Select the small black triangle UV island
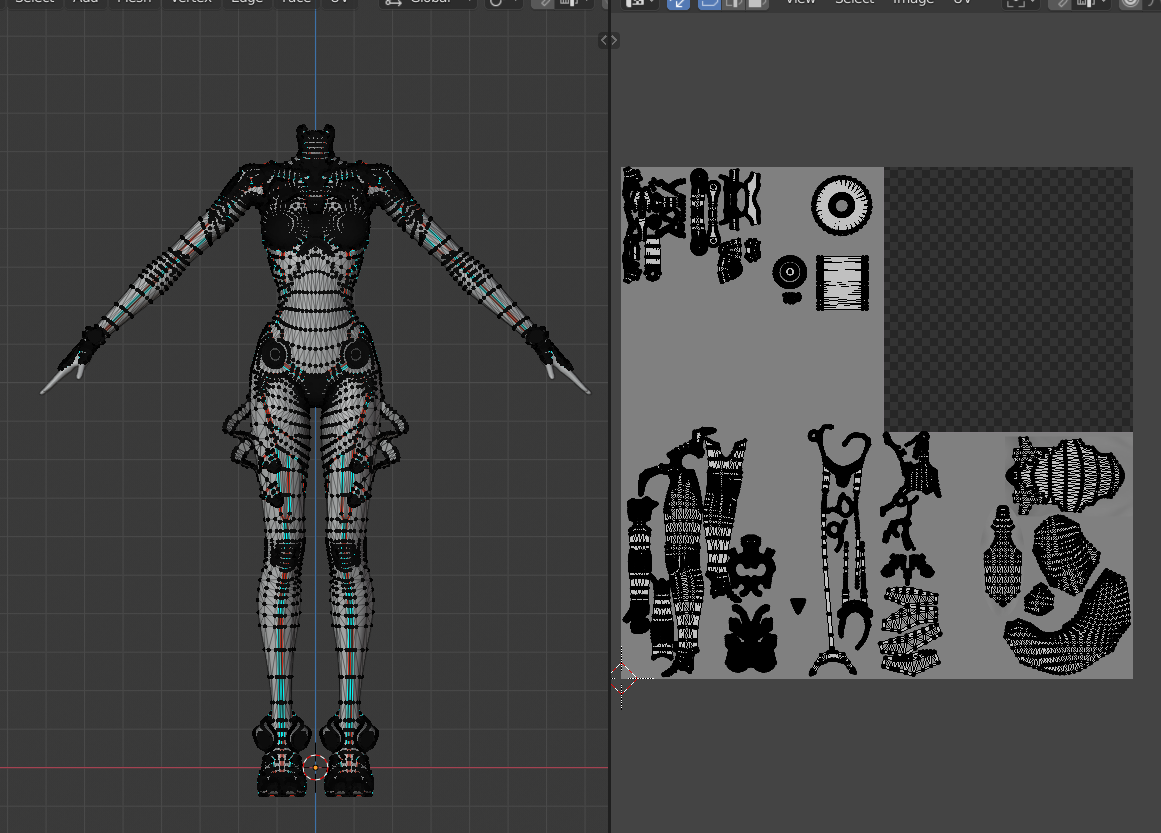 [x=797, y=606]
